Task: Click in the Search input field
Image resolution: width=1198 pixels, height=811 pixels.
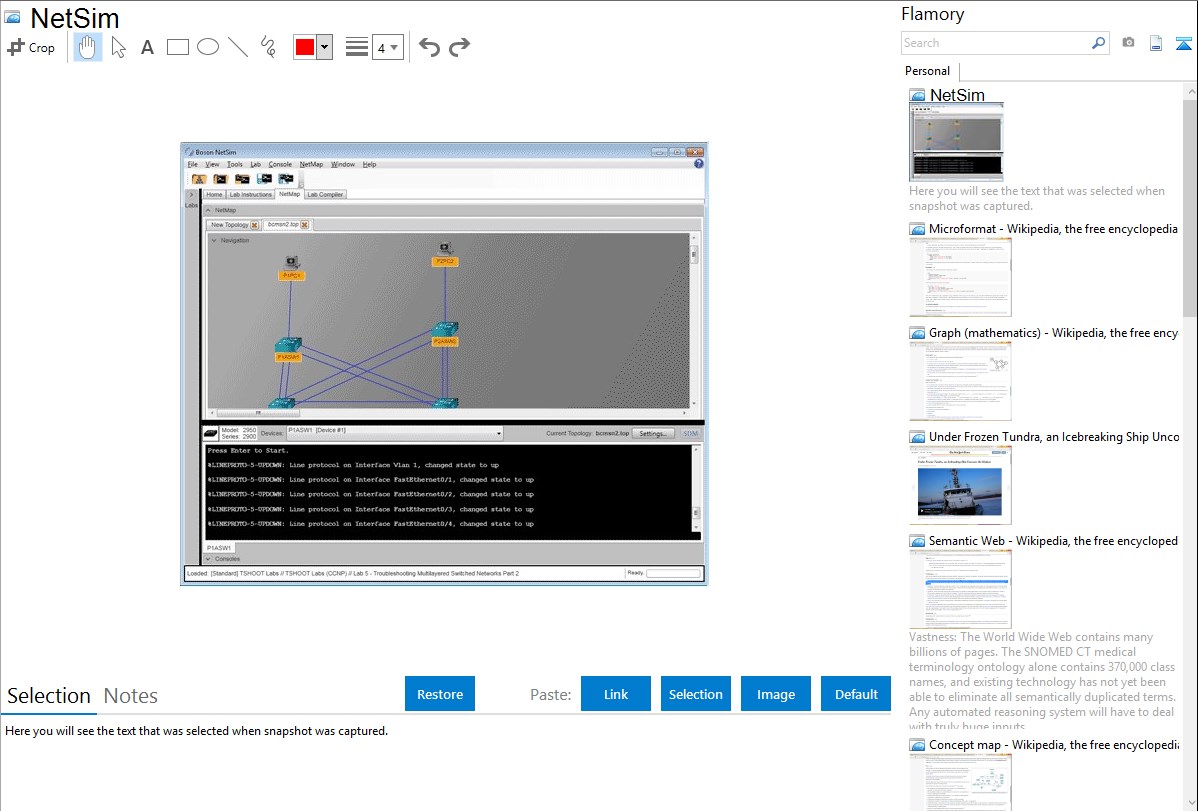Action: pyautogui.click(x=995, y=43)
